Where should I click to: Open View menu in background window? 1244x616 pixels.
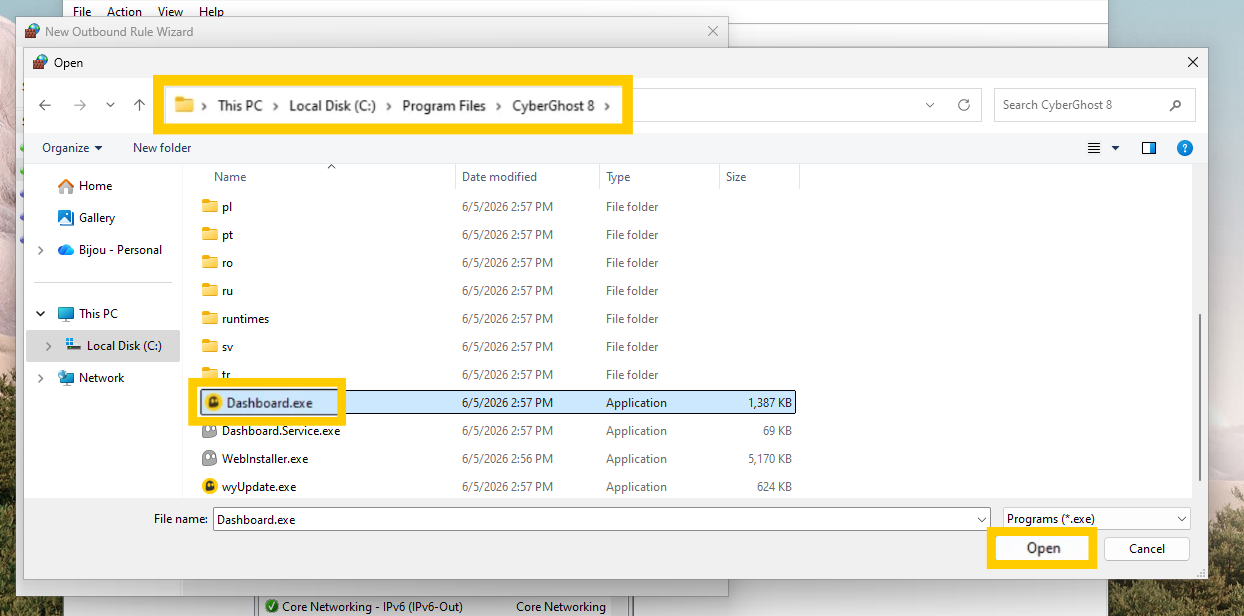(170, 12)
